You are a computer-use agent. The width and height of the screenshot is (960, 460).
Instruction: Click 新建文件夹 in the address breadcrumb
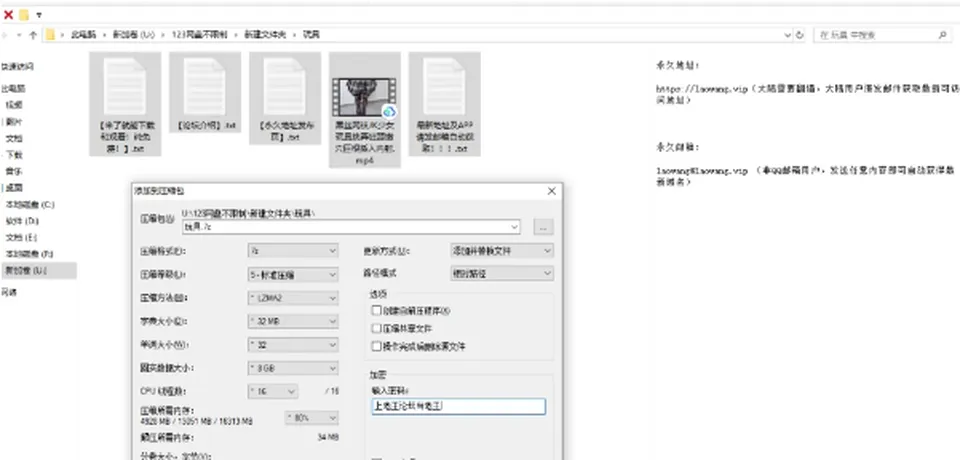tap(264, 35)
